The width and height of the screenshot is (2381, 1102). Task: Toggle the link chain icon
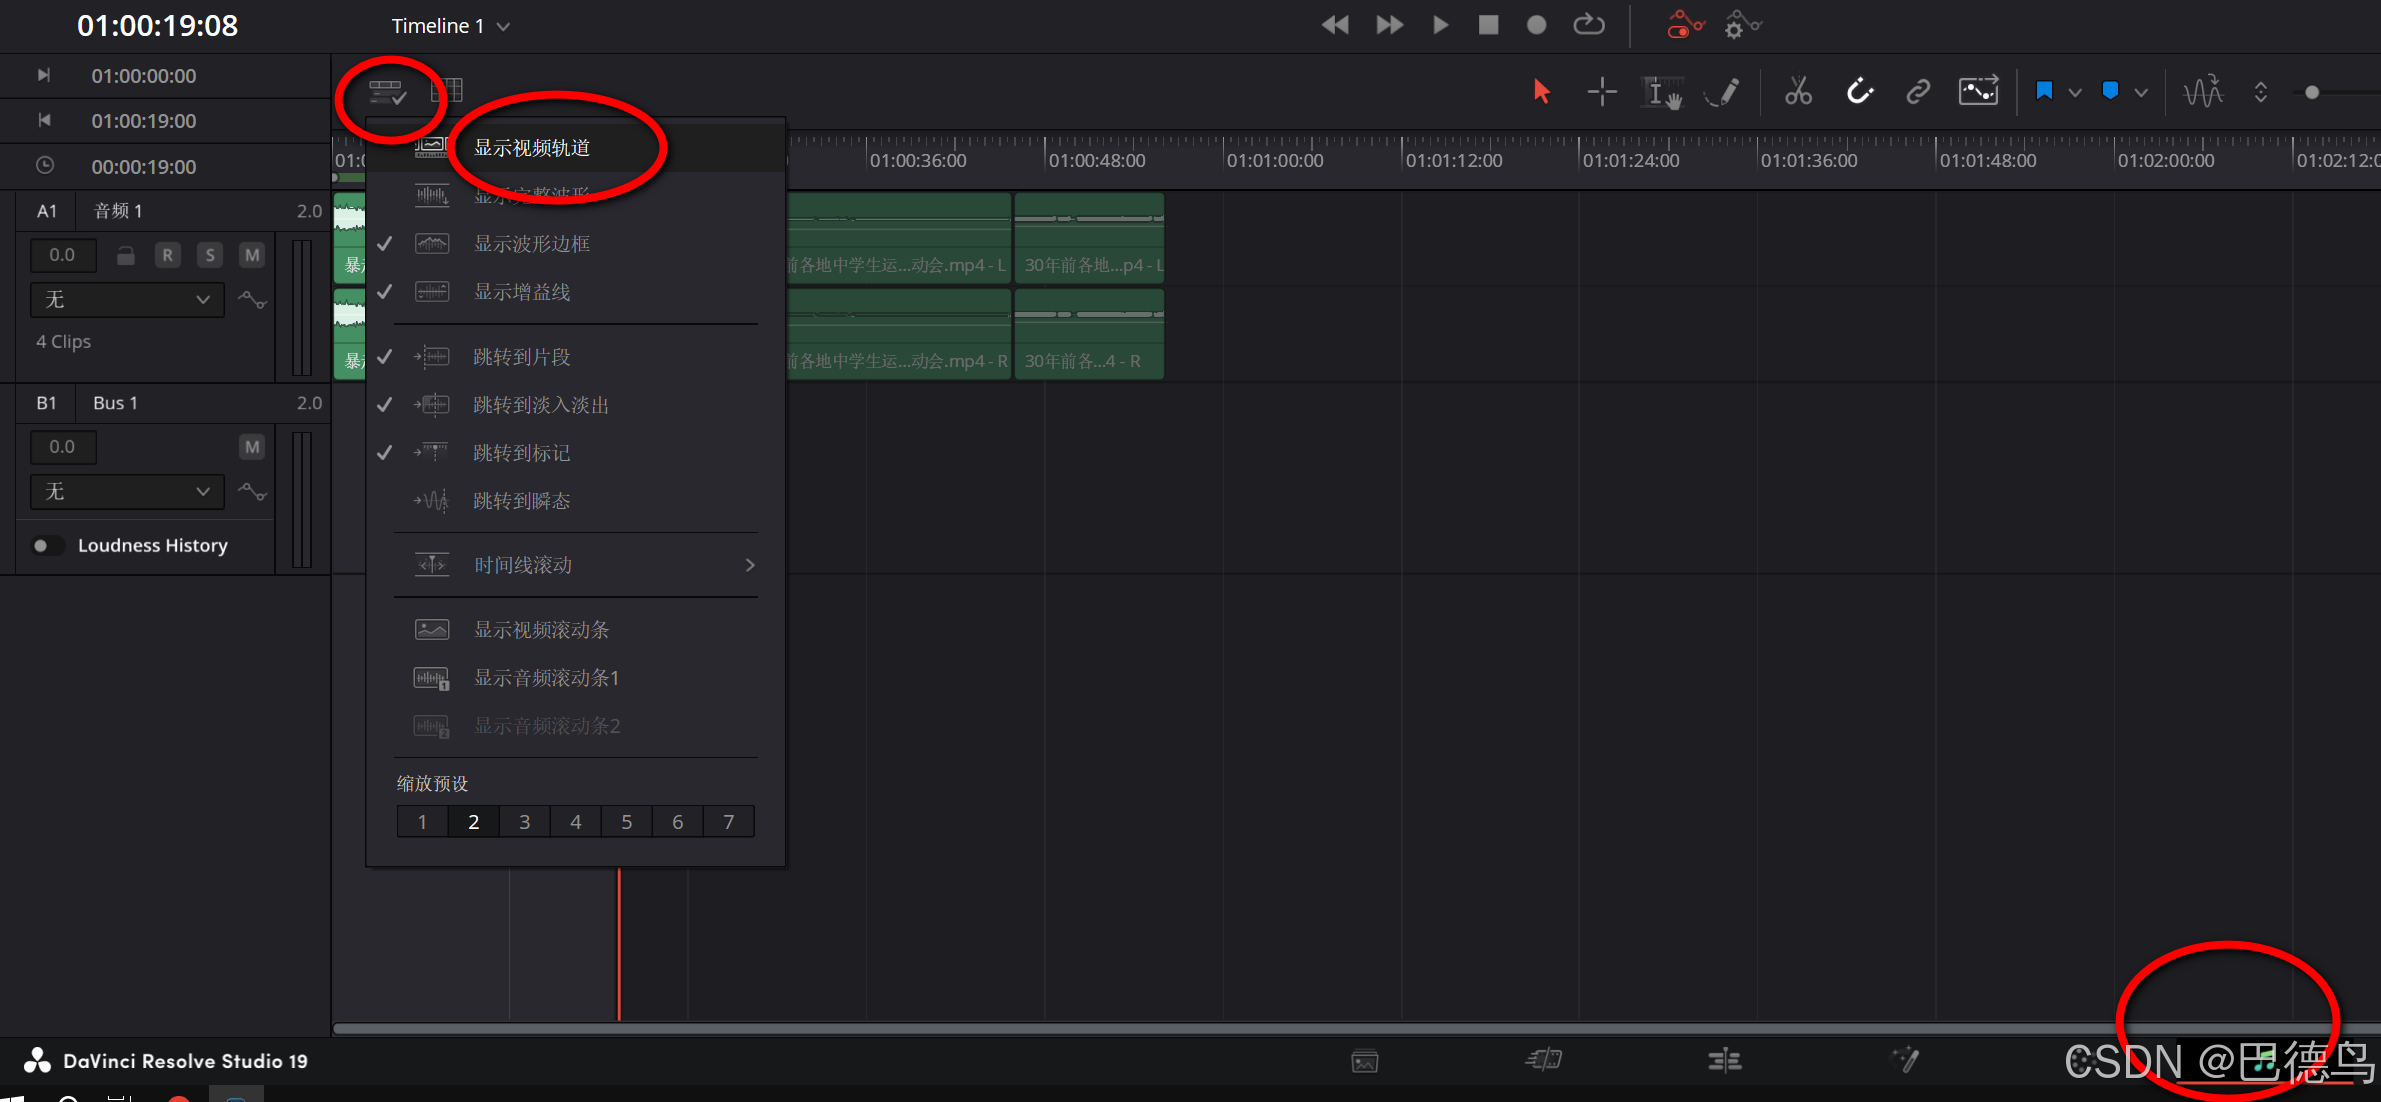tap(1917, 92)
